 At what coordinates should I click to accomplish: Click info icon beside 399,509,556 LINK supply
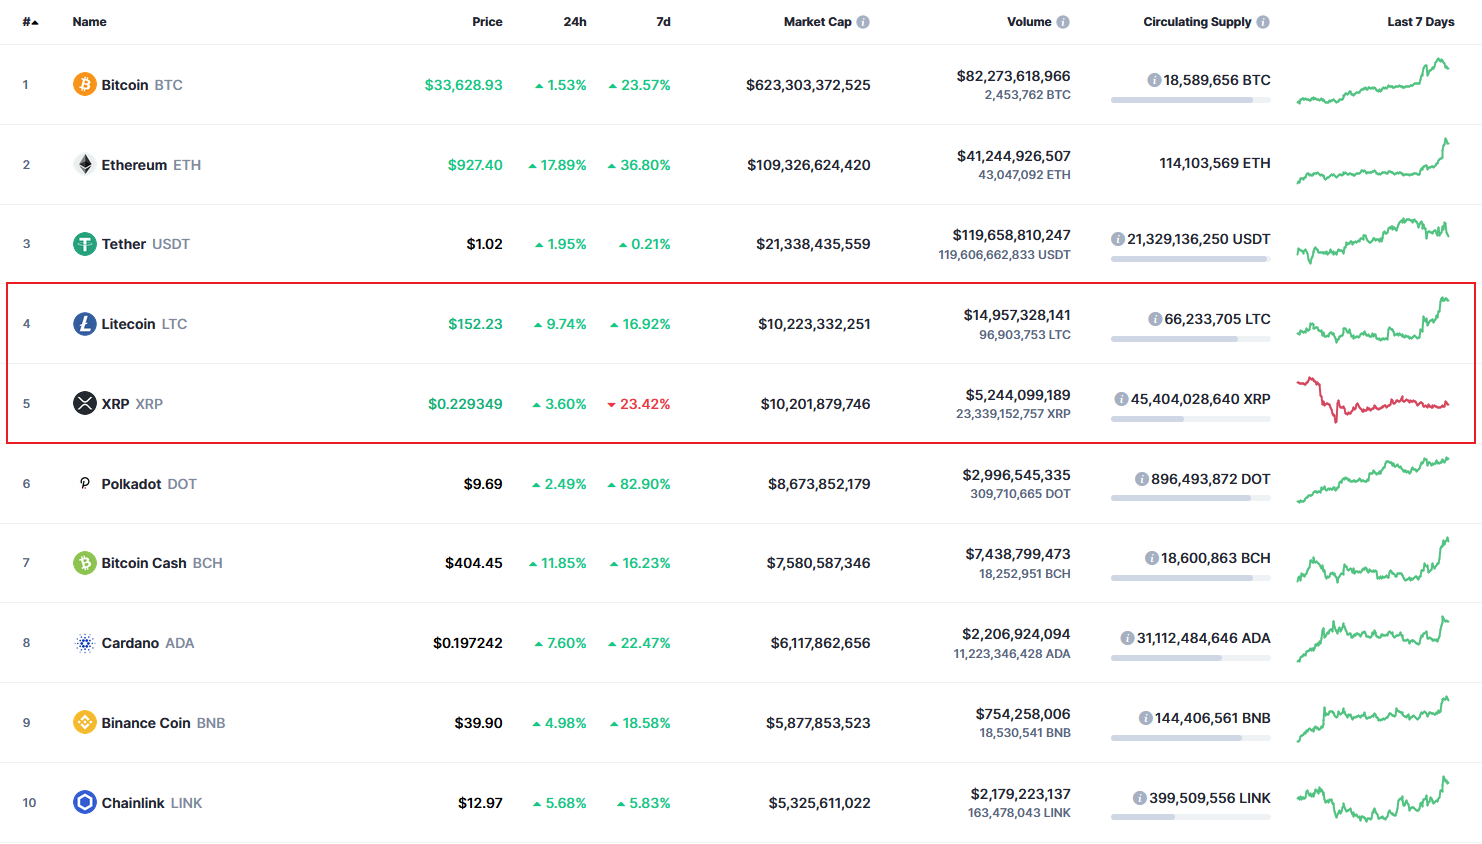coord(1140,798)
